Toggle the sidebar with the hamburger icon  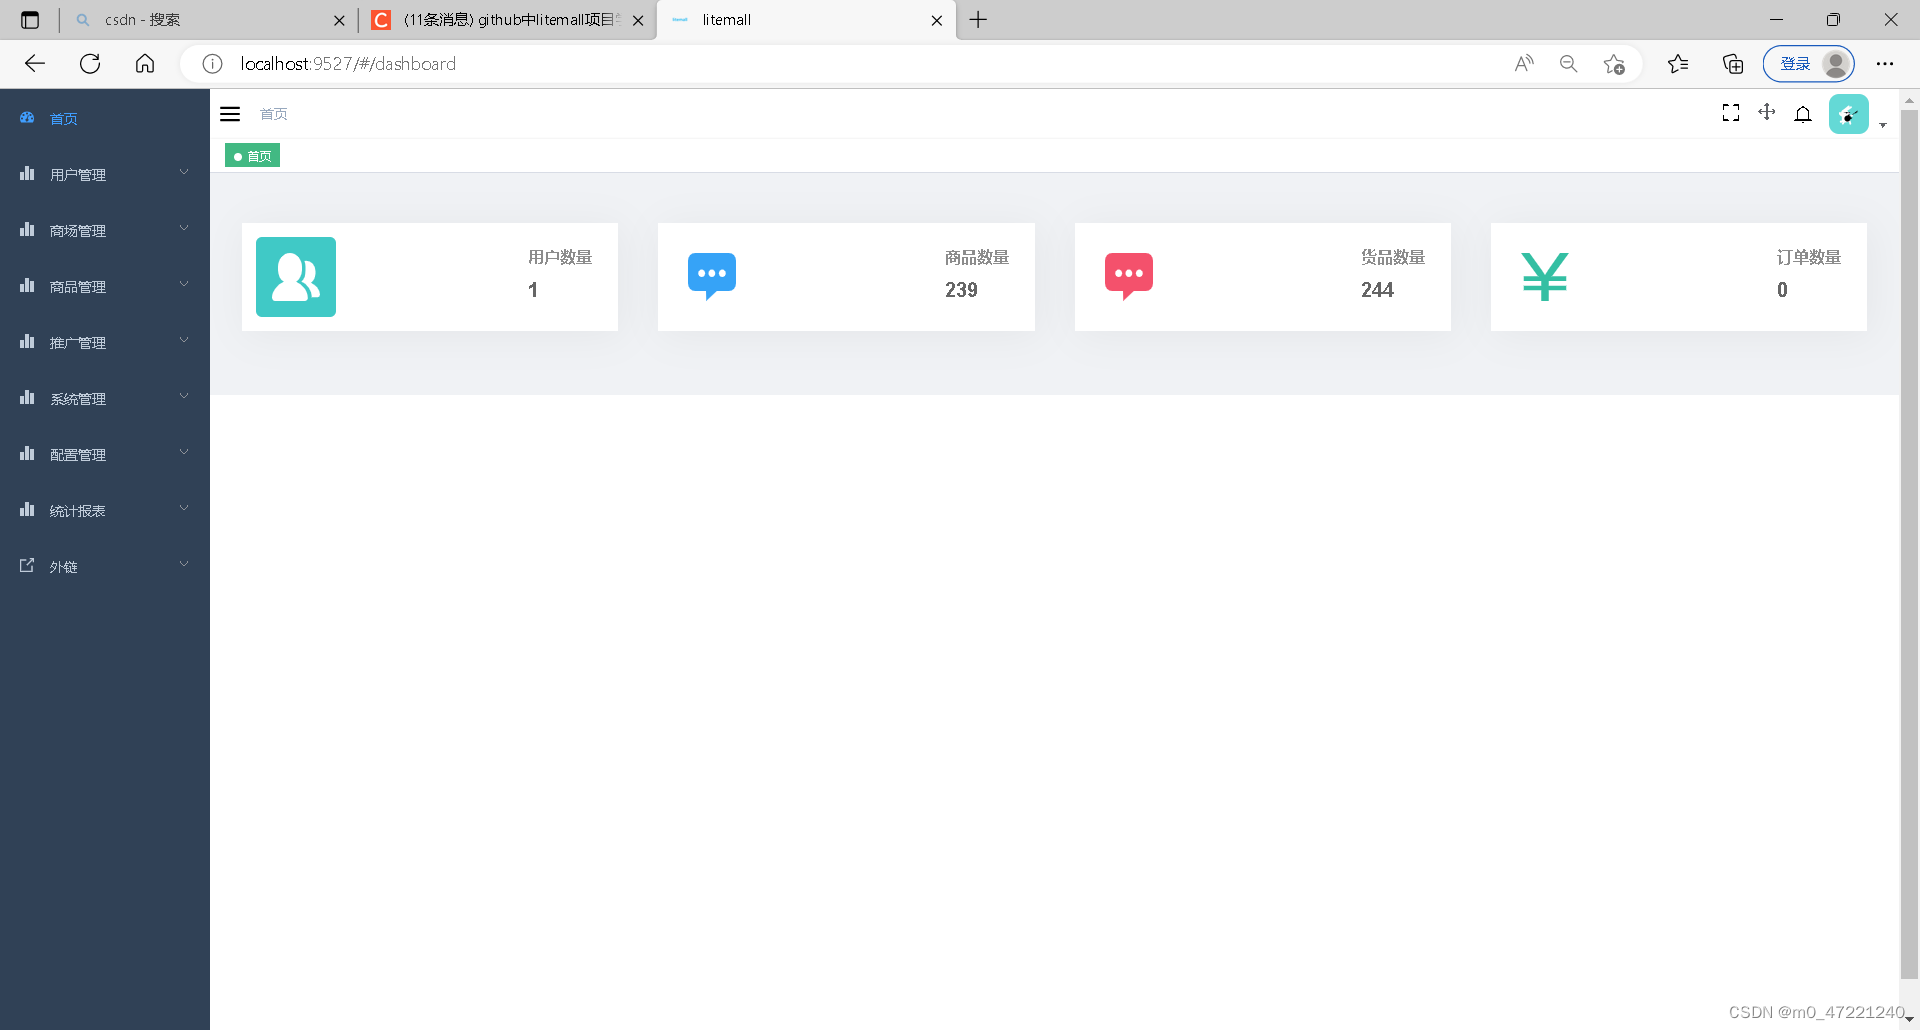tap(230, 113)
